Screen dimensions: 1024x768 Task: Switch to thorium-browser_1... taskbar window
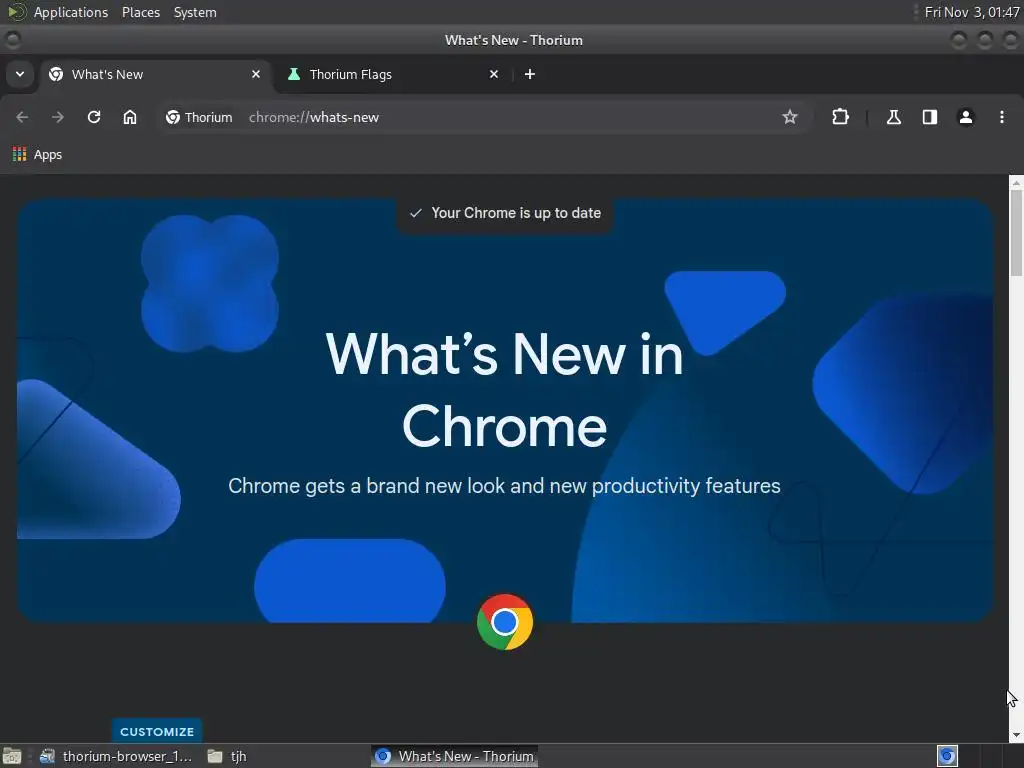pyautogui.click(x=116, y=756)
